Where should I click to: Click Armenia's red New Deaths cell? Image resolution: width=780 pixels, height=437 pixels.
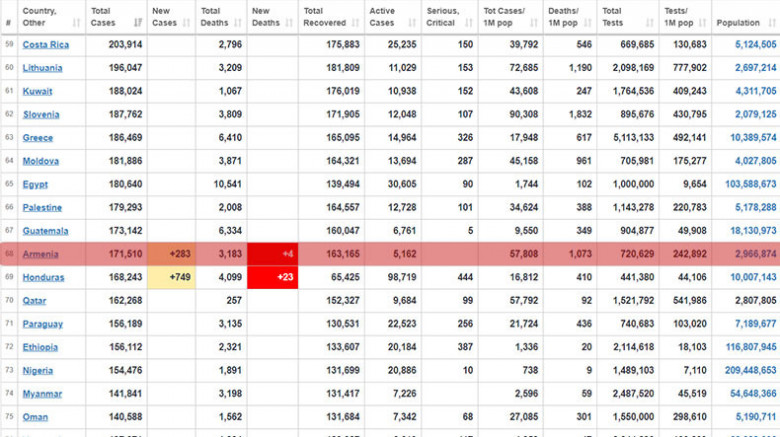[272, 255]
